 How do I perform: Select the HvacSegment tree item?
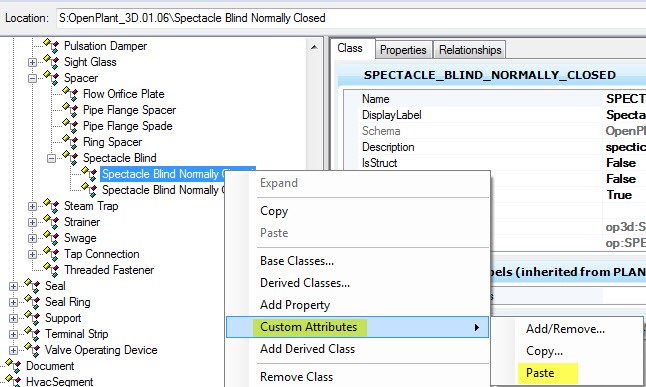coord(60,381)
